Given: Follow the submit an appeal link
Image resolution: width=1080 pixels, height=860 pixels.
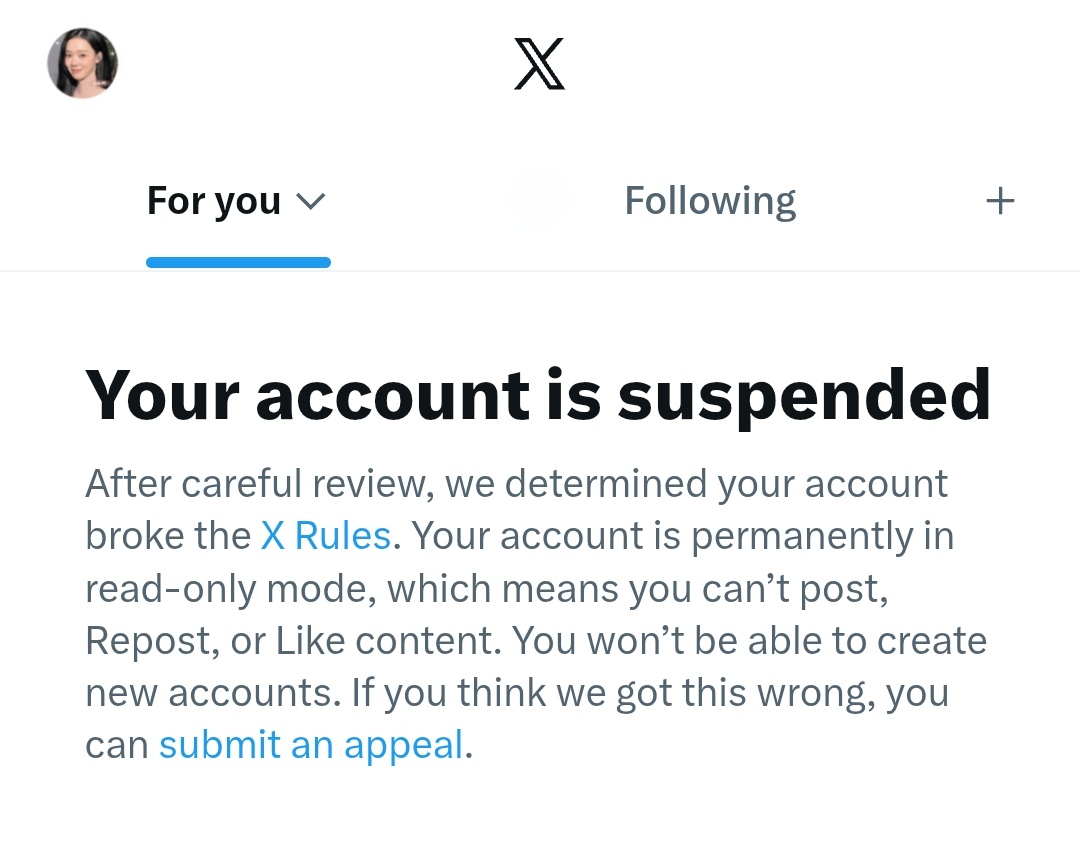Looking at the screenshot, I should click(311, 745).
